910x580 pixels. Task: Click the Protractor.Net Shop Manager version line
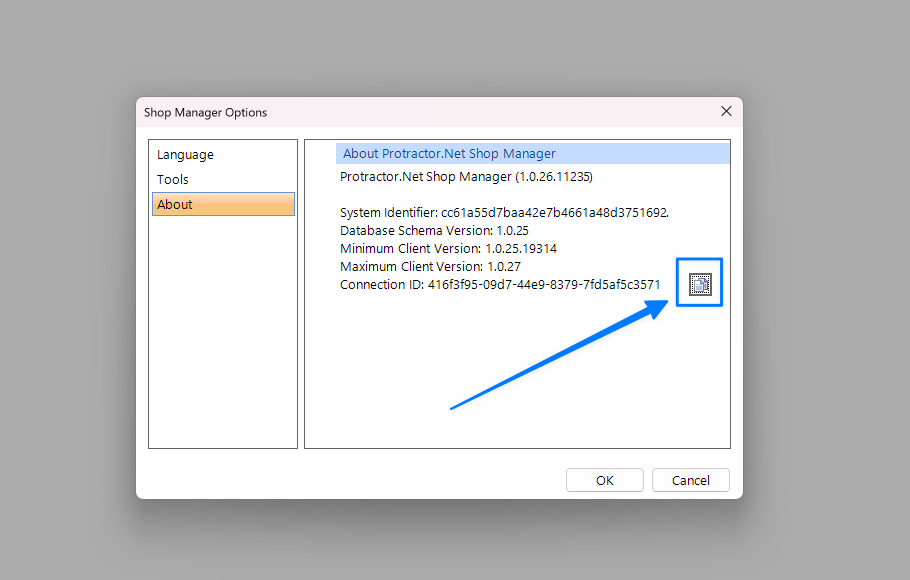466,177
